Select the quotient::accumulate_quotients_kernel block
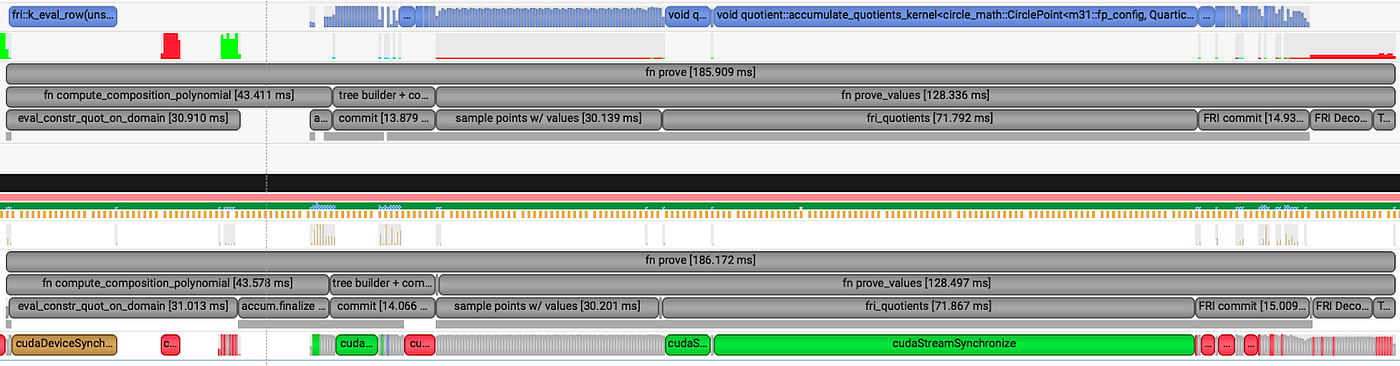This screenshot has height=366, width=1400. [955, 16]
